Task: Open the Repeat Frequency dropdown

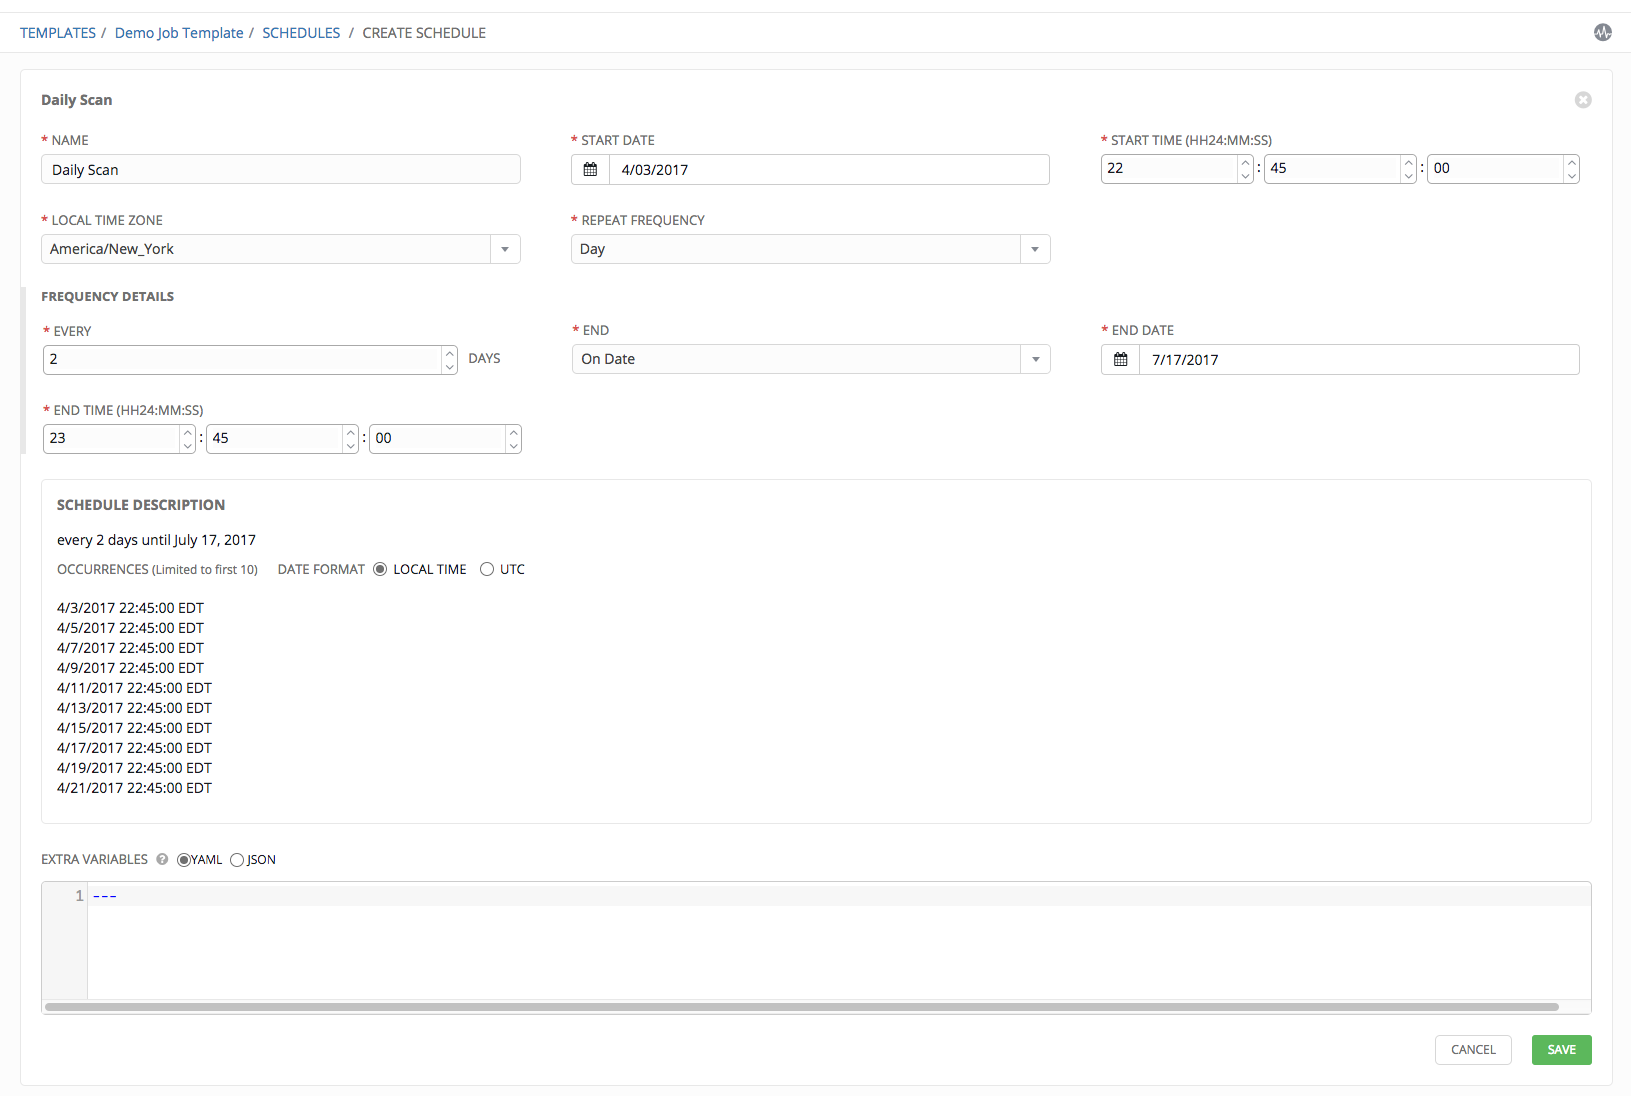Action: (x=1035, y=249)
